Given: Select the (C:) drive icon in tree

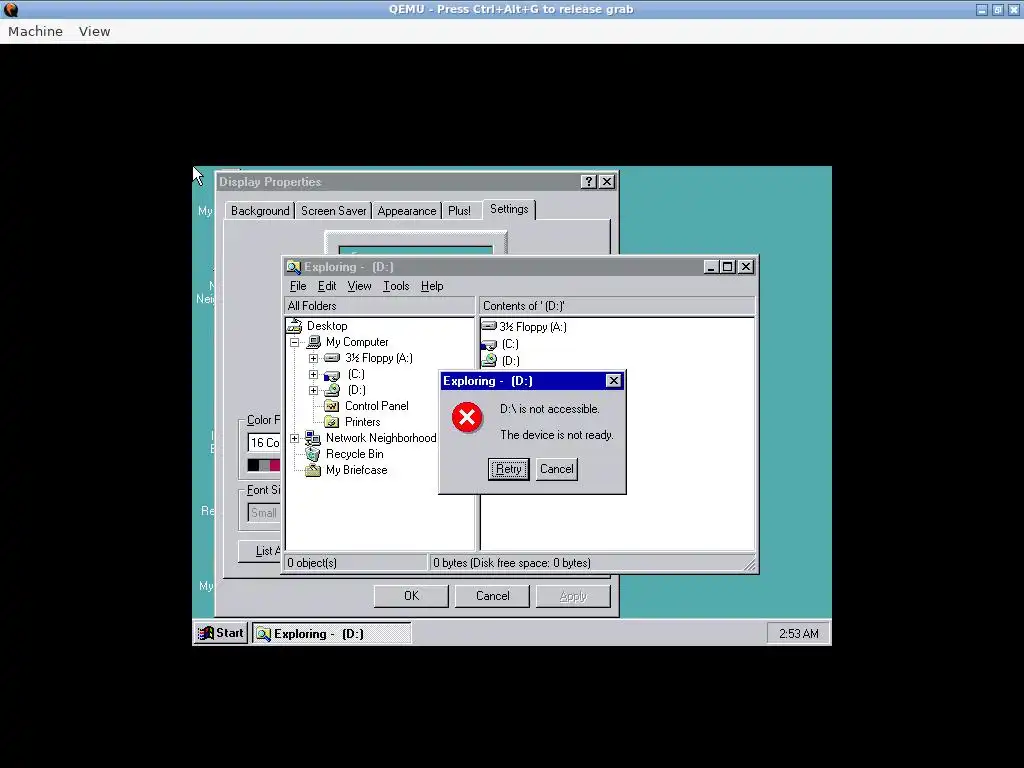Looking at the screenshot, I should point(332,375).
